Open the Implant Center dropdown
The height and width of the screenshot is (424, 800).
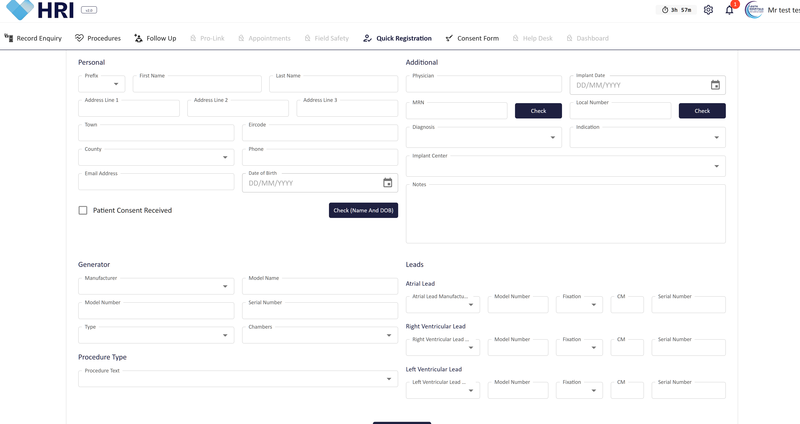pyautogui.click(x=566, y=166)
